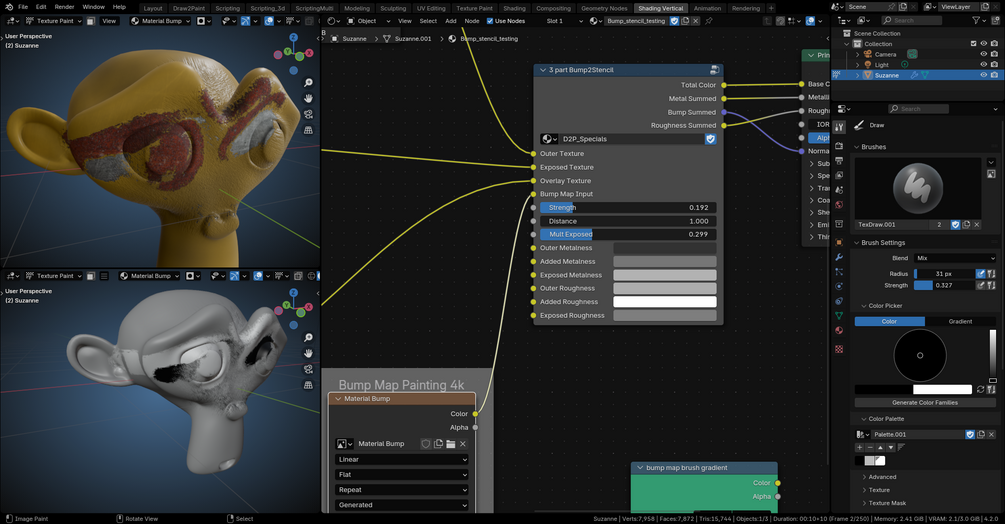1005x524 pixels.
Task: Open the Render menu
Action: (x=64, y=7)
